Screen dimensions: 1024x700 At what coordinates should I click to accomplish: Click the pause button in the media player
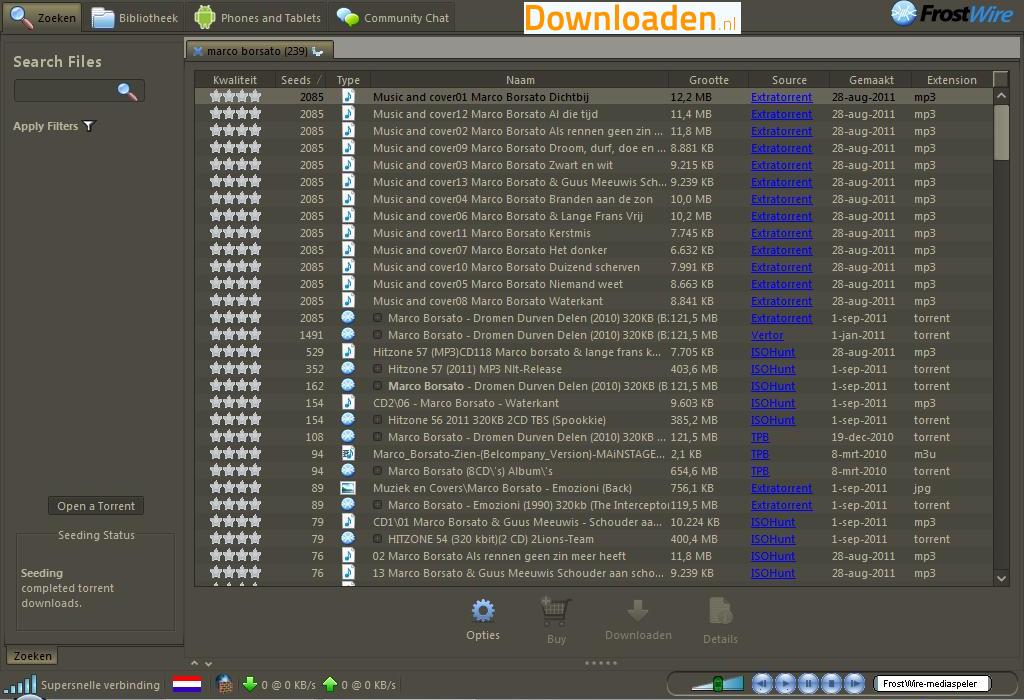[808, 684]
